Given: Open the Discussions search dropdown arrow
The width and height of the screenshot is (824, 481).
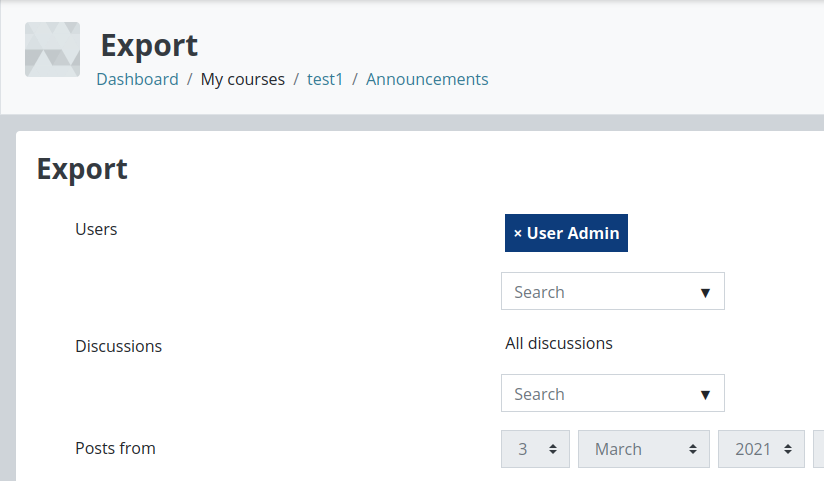Looking at the screenshot, I should (705, 395).
